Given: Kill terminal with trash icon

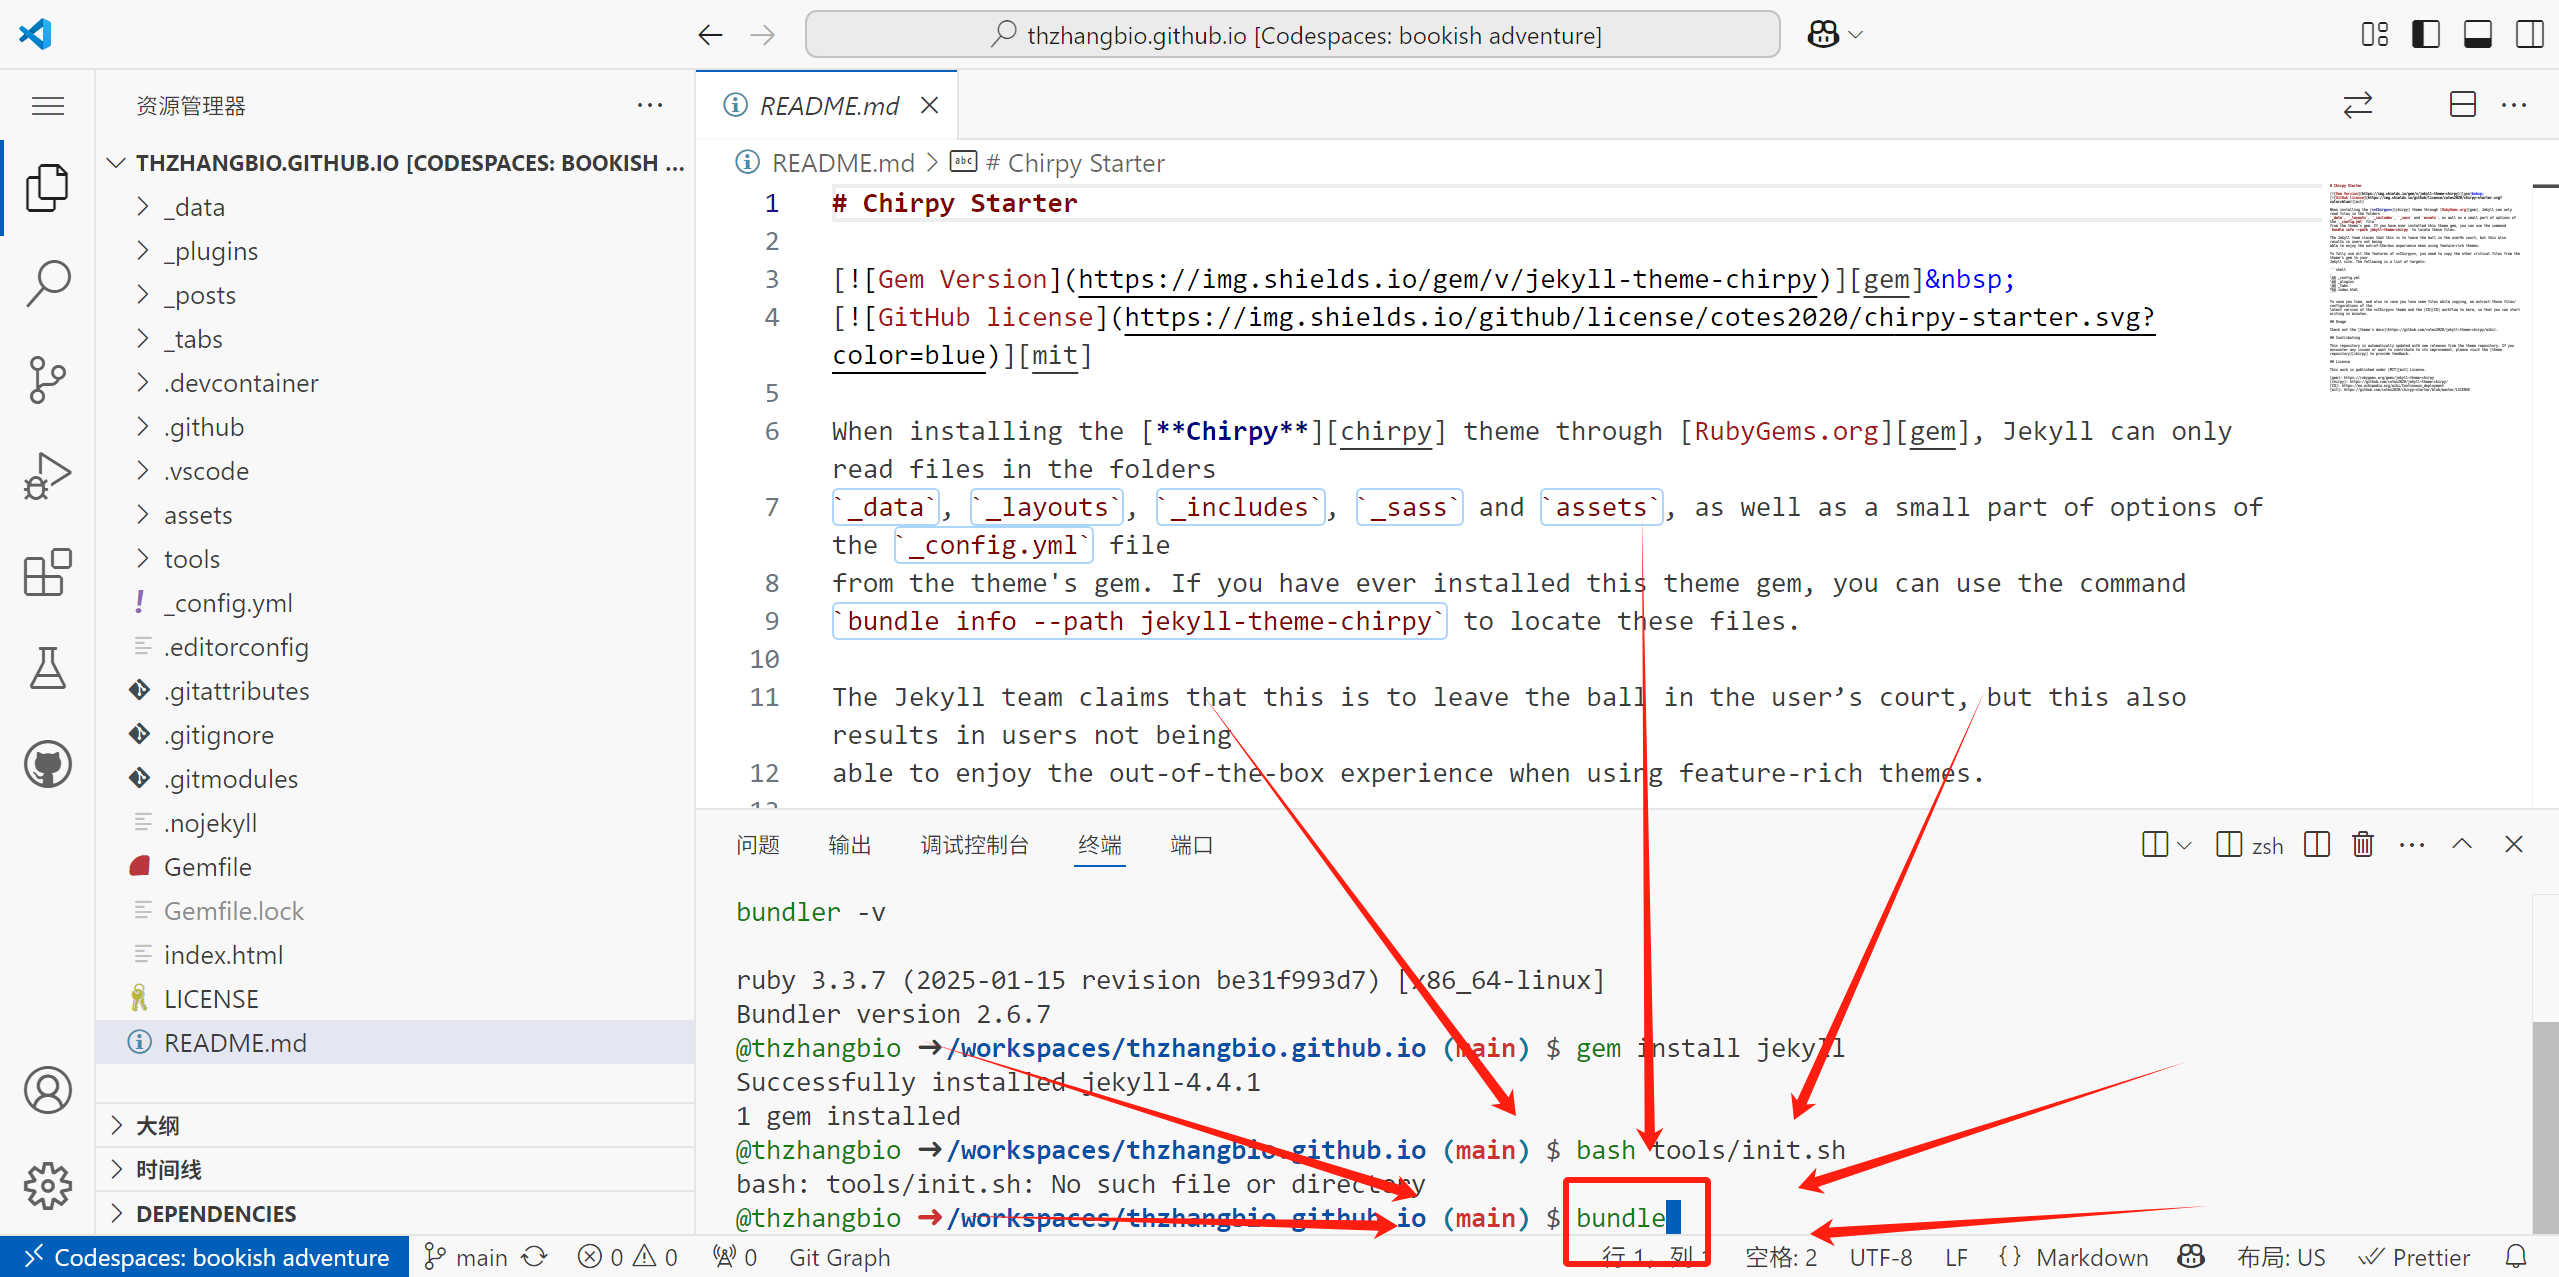Looking at the screenshot, I should 2362,845.
